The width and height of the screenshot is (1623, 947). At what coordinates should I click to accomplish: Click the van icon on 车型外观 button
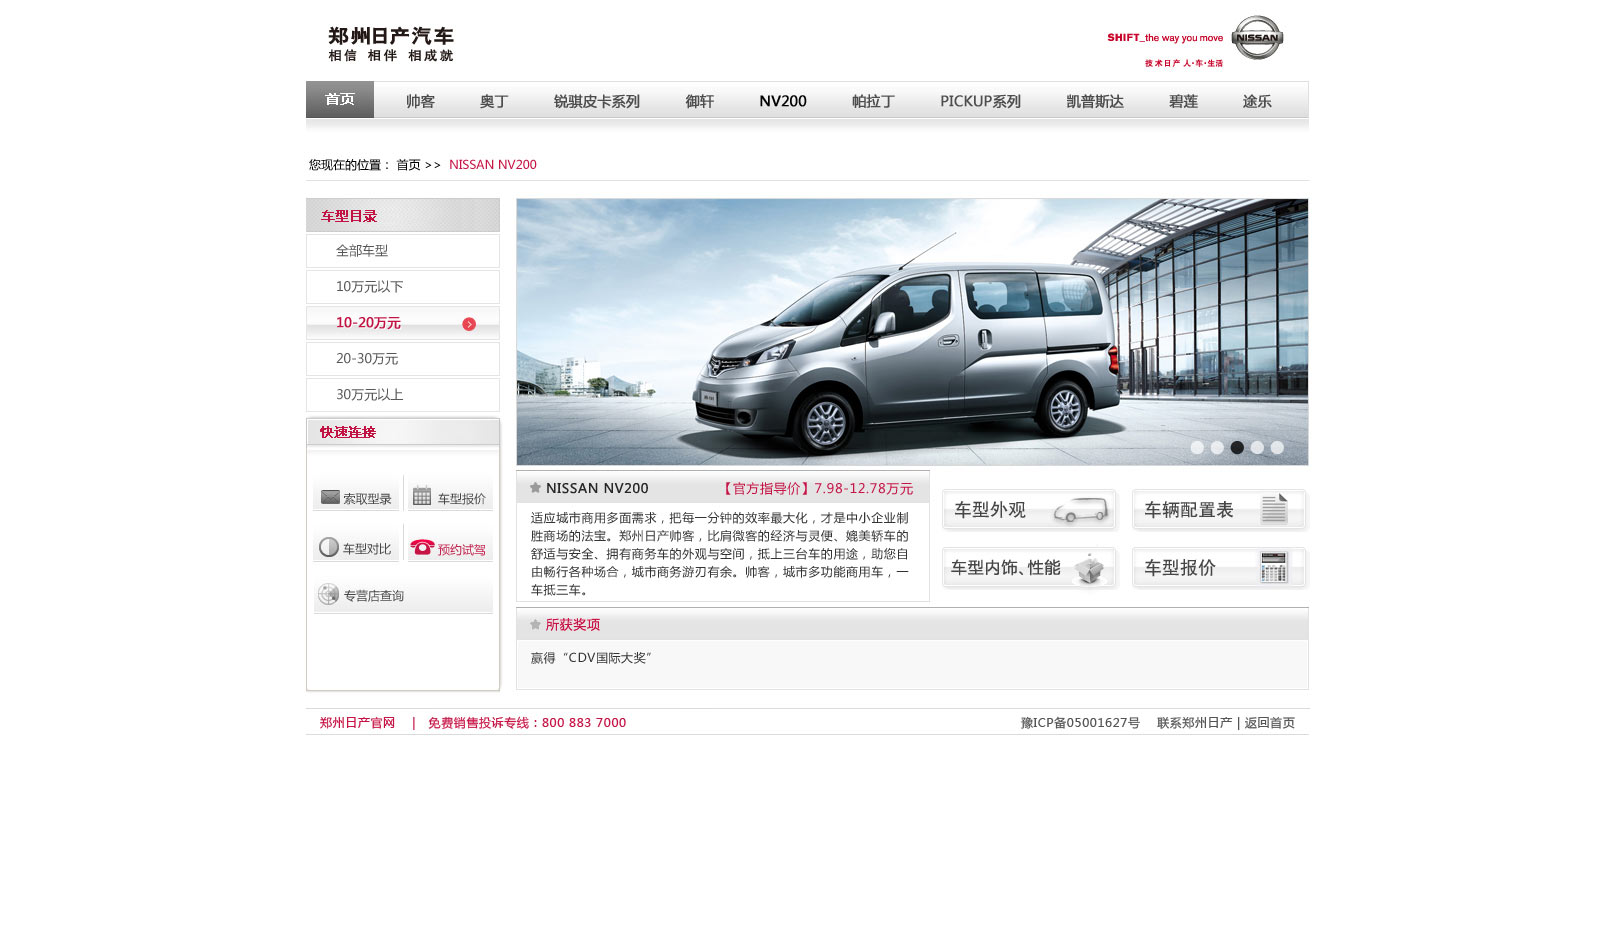[1081, 511]
